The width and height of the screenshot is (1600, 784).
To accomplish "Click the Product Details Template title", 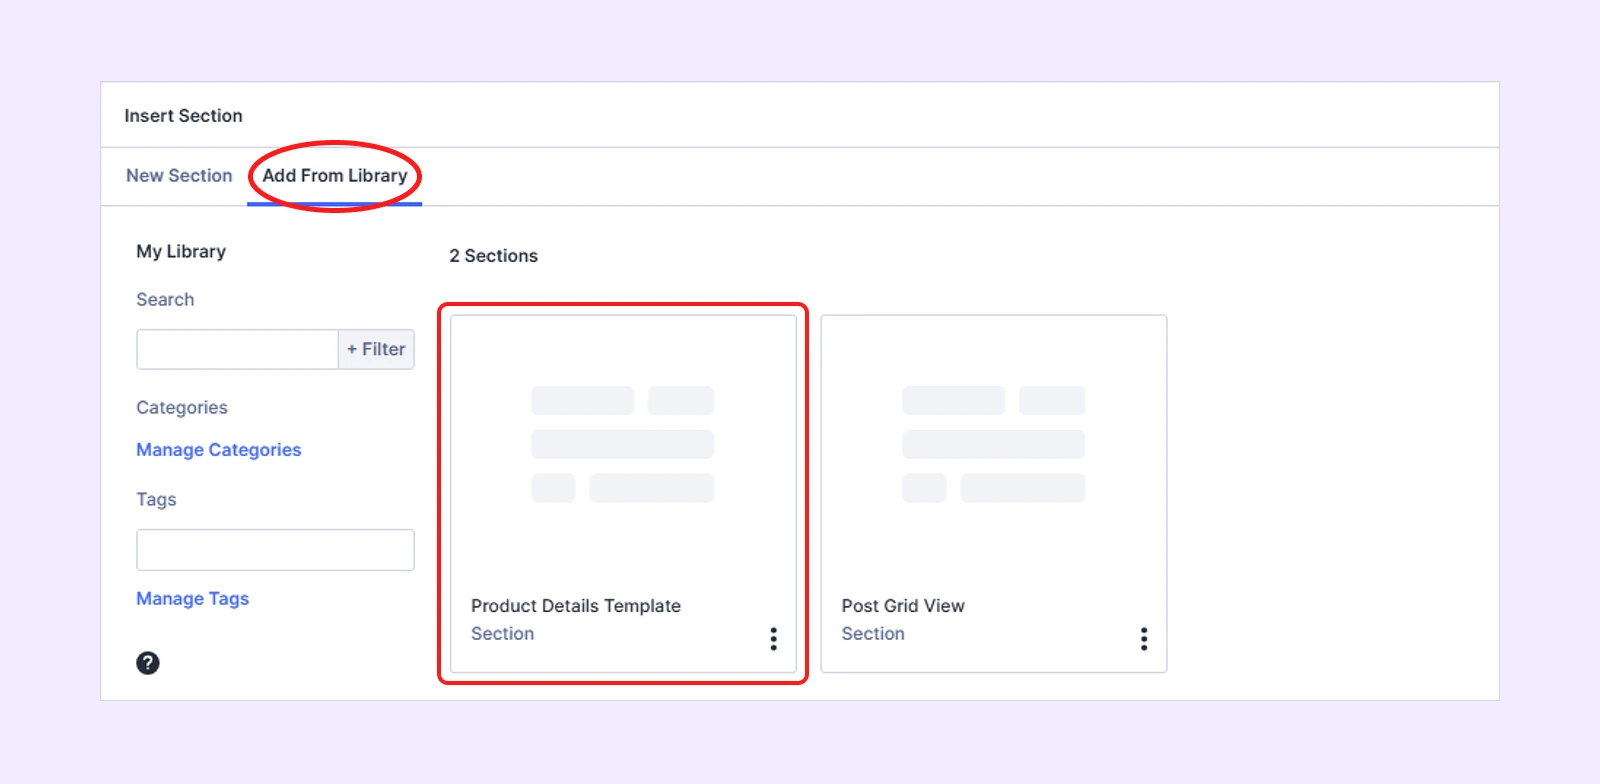I will tap(576, 606).
